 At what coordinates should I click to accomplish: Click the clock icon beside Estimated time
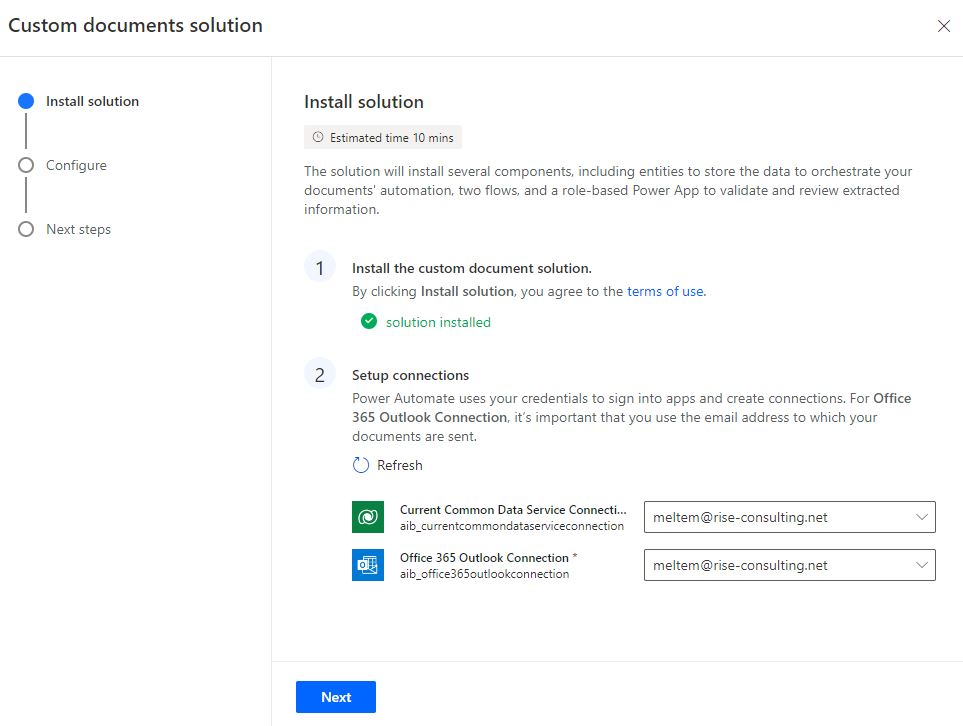coord(318,138)
